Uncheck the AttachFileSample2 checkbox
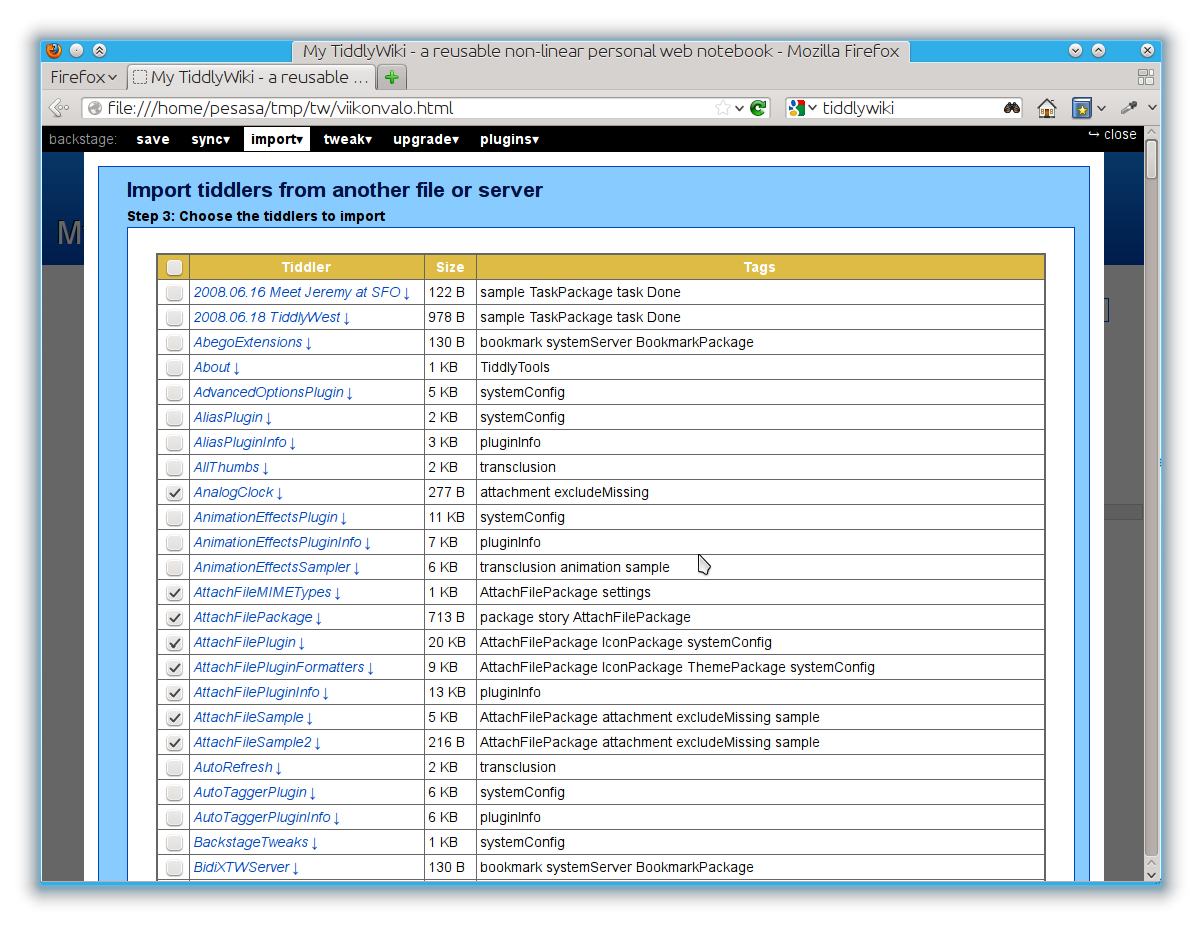1202x925 pixels. [174, 742]
